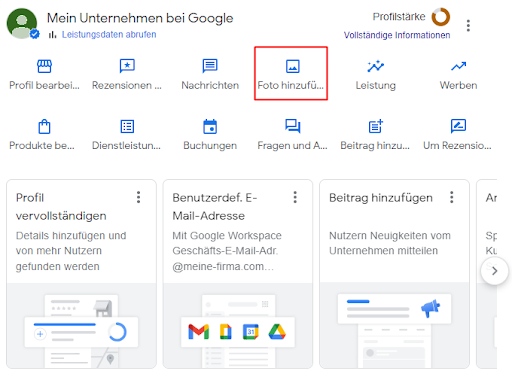The image size is (512, 383).
Task: Open the Profil bearbeiten storefront icon
Action: [x=44, y=66]
